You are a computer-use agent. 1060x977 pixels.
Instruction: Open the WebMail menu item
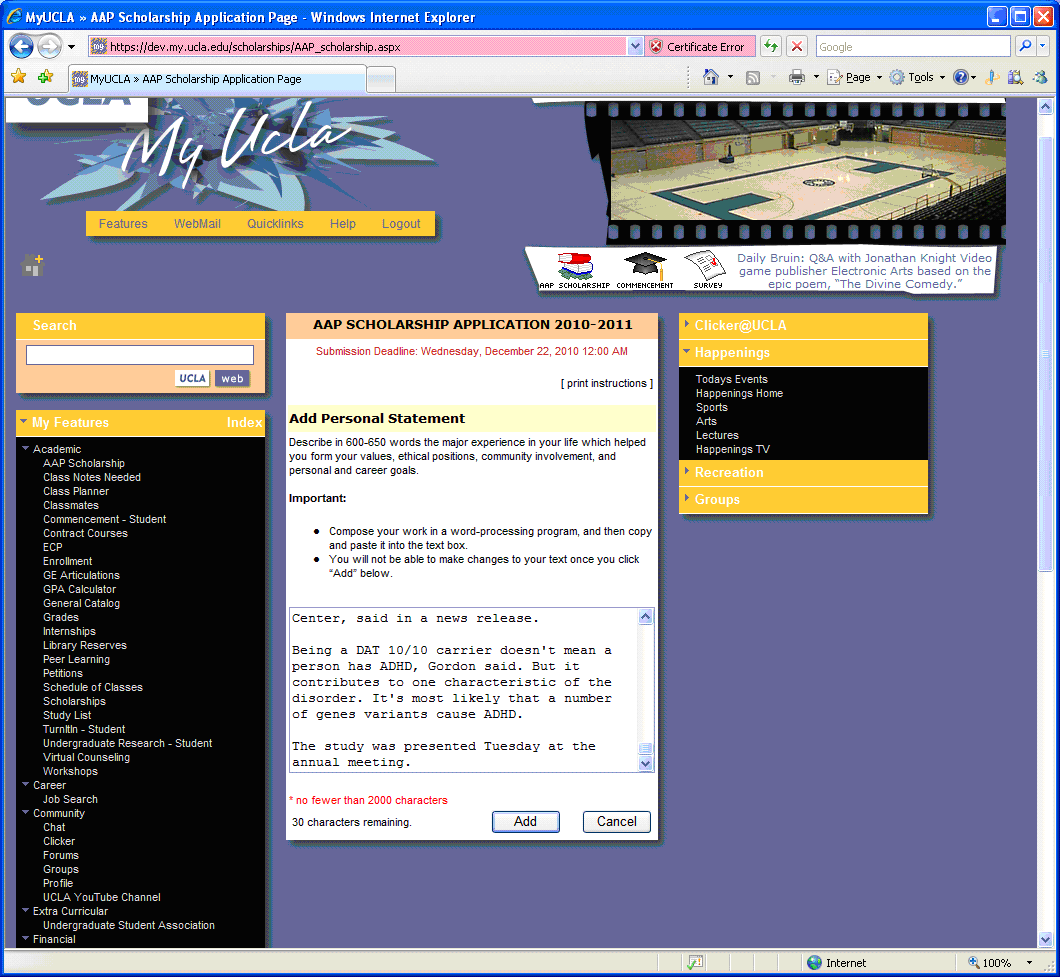point(197,224)
